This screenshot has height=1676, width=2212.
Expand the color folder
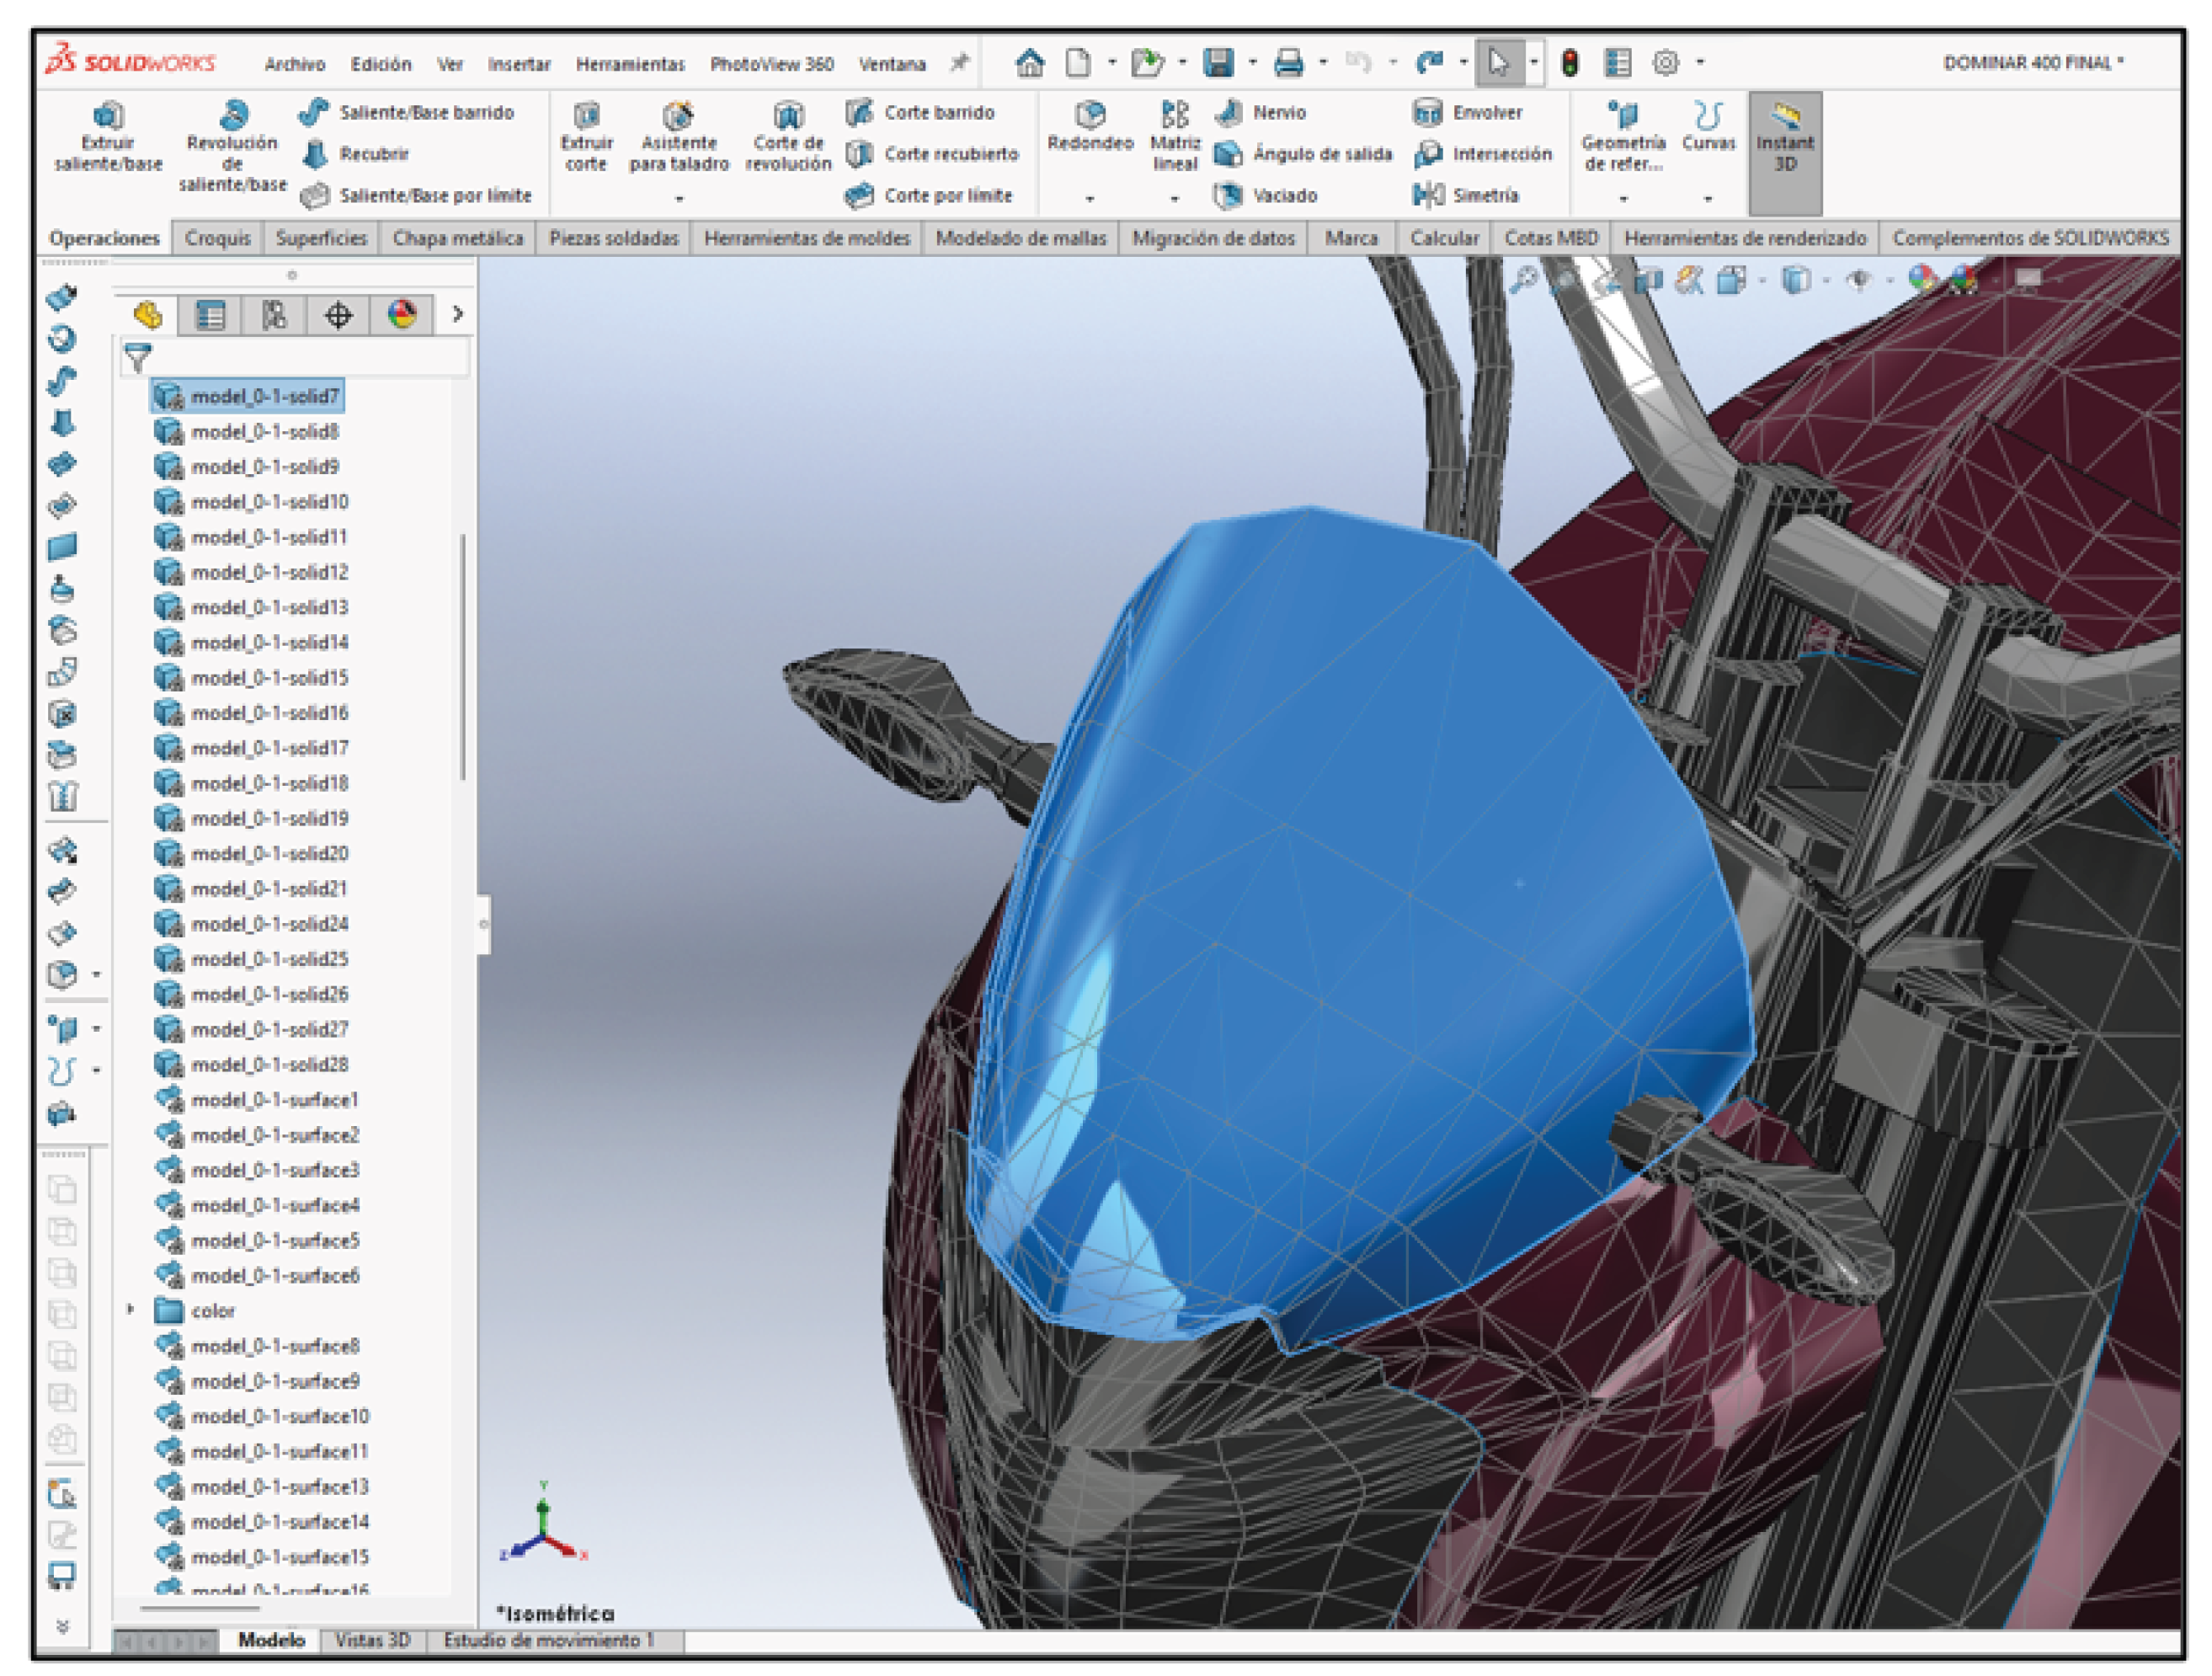tap(130, 1309)
